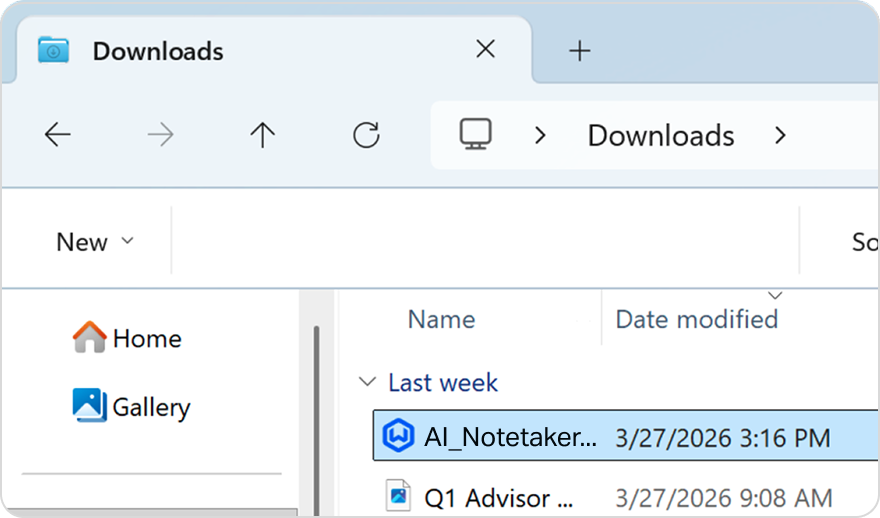This screenshot has width=880, height=518.
Task: Click the Forward arrow navigation button
Action: pyautogui.click(x=161, y=135)
